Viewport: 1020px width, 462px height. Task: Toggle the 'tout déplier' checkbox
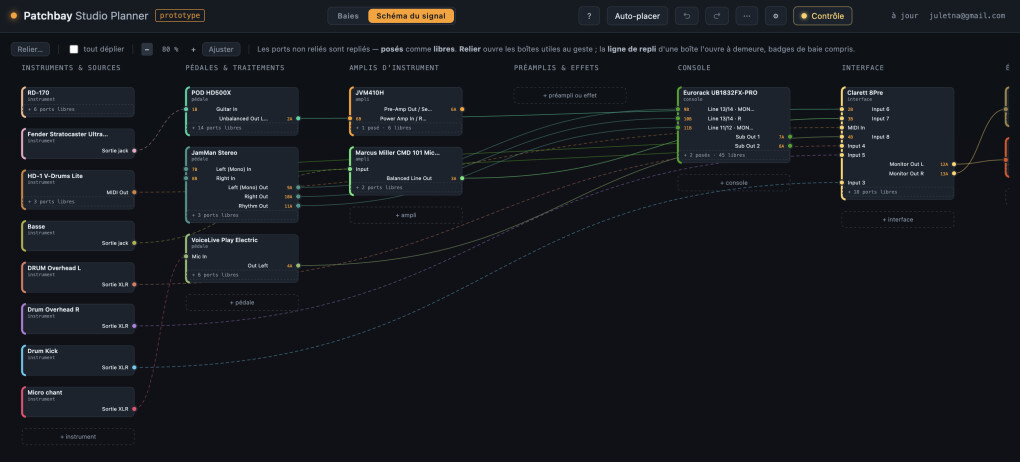74,49
